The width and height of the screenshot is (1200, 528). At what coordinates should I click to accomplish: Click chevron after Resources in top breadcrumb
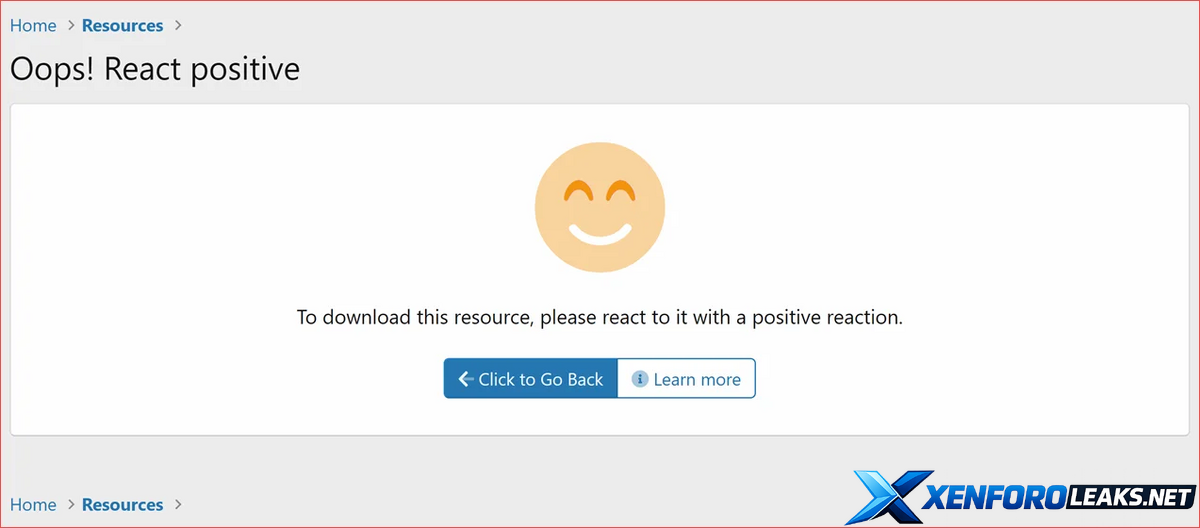(x=178, y=26)
